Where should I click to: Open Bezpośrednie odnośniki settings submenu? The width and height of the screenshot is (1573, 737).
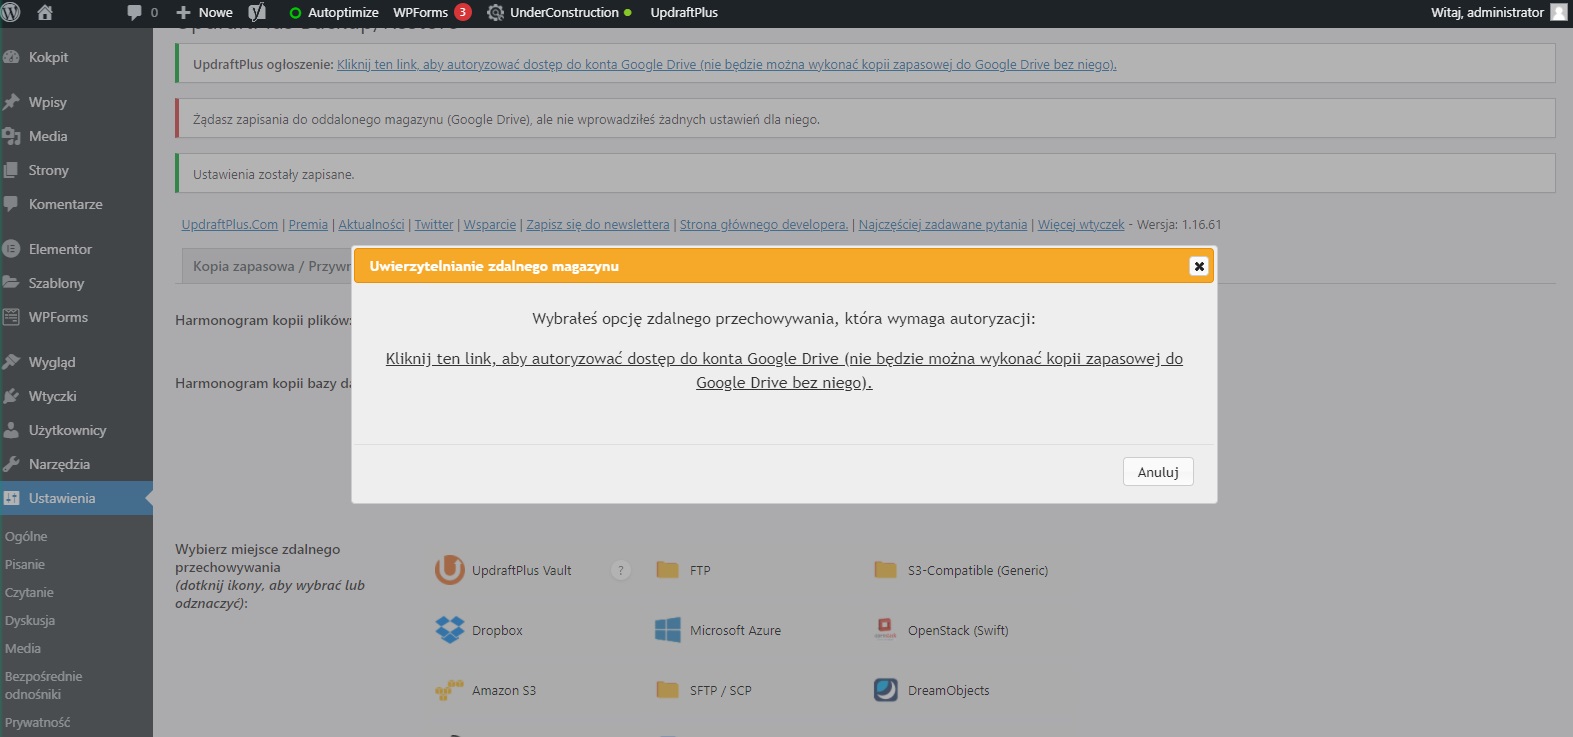coord(44,685)
